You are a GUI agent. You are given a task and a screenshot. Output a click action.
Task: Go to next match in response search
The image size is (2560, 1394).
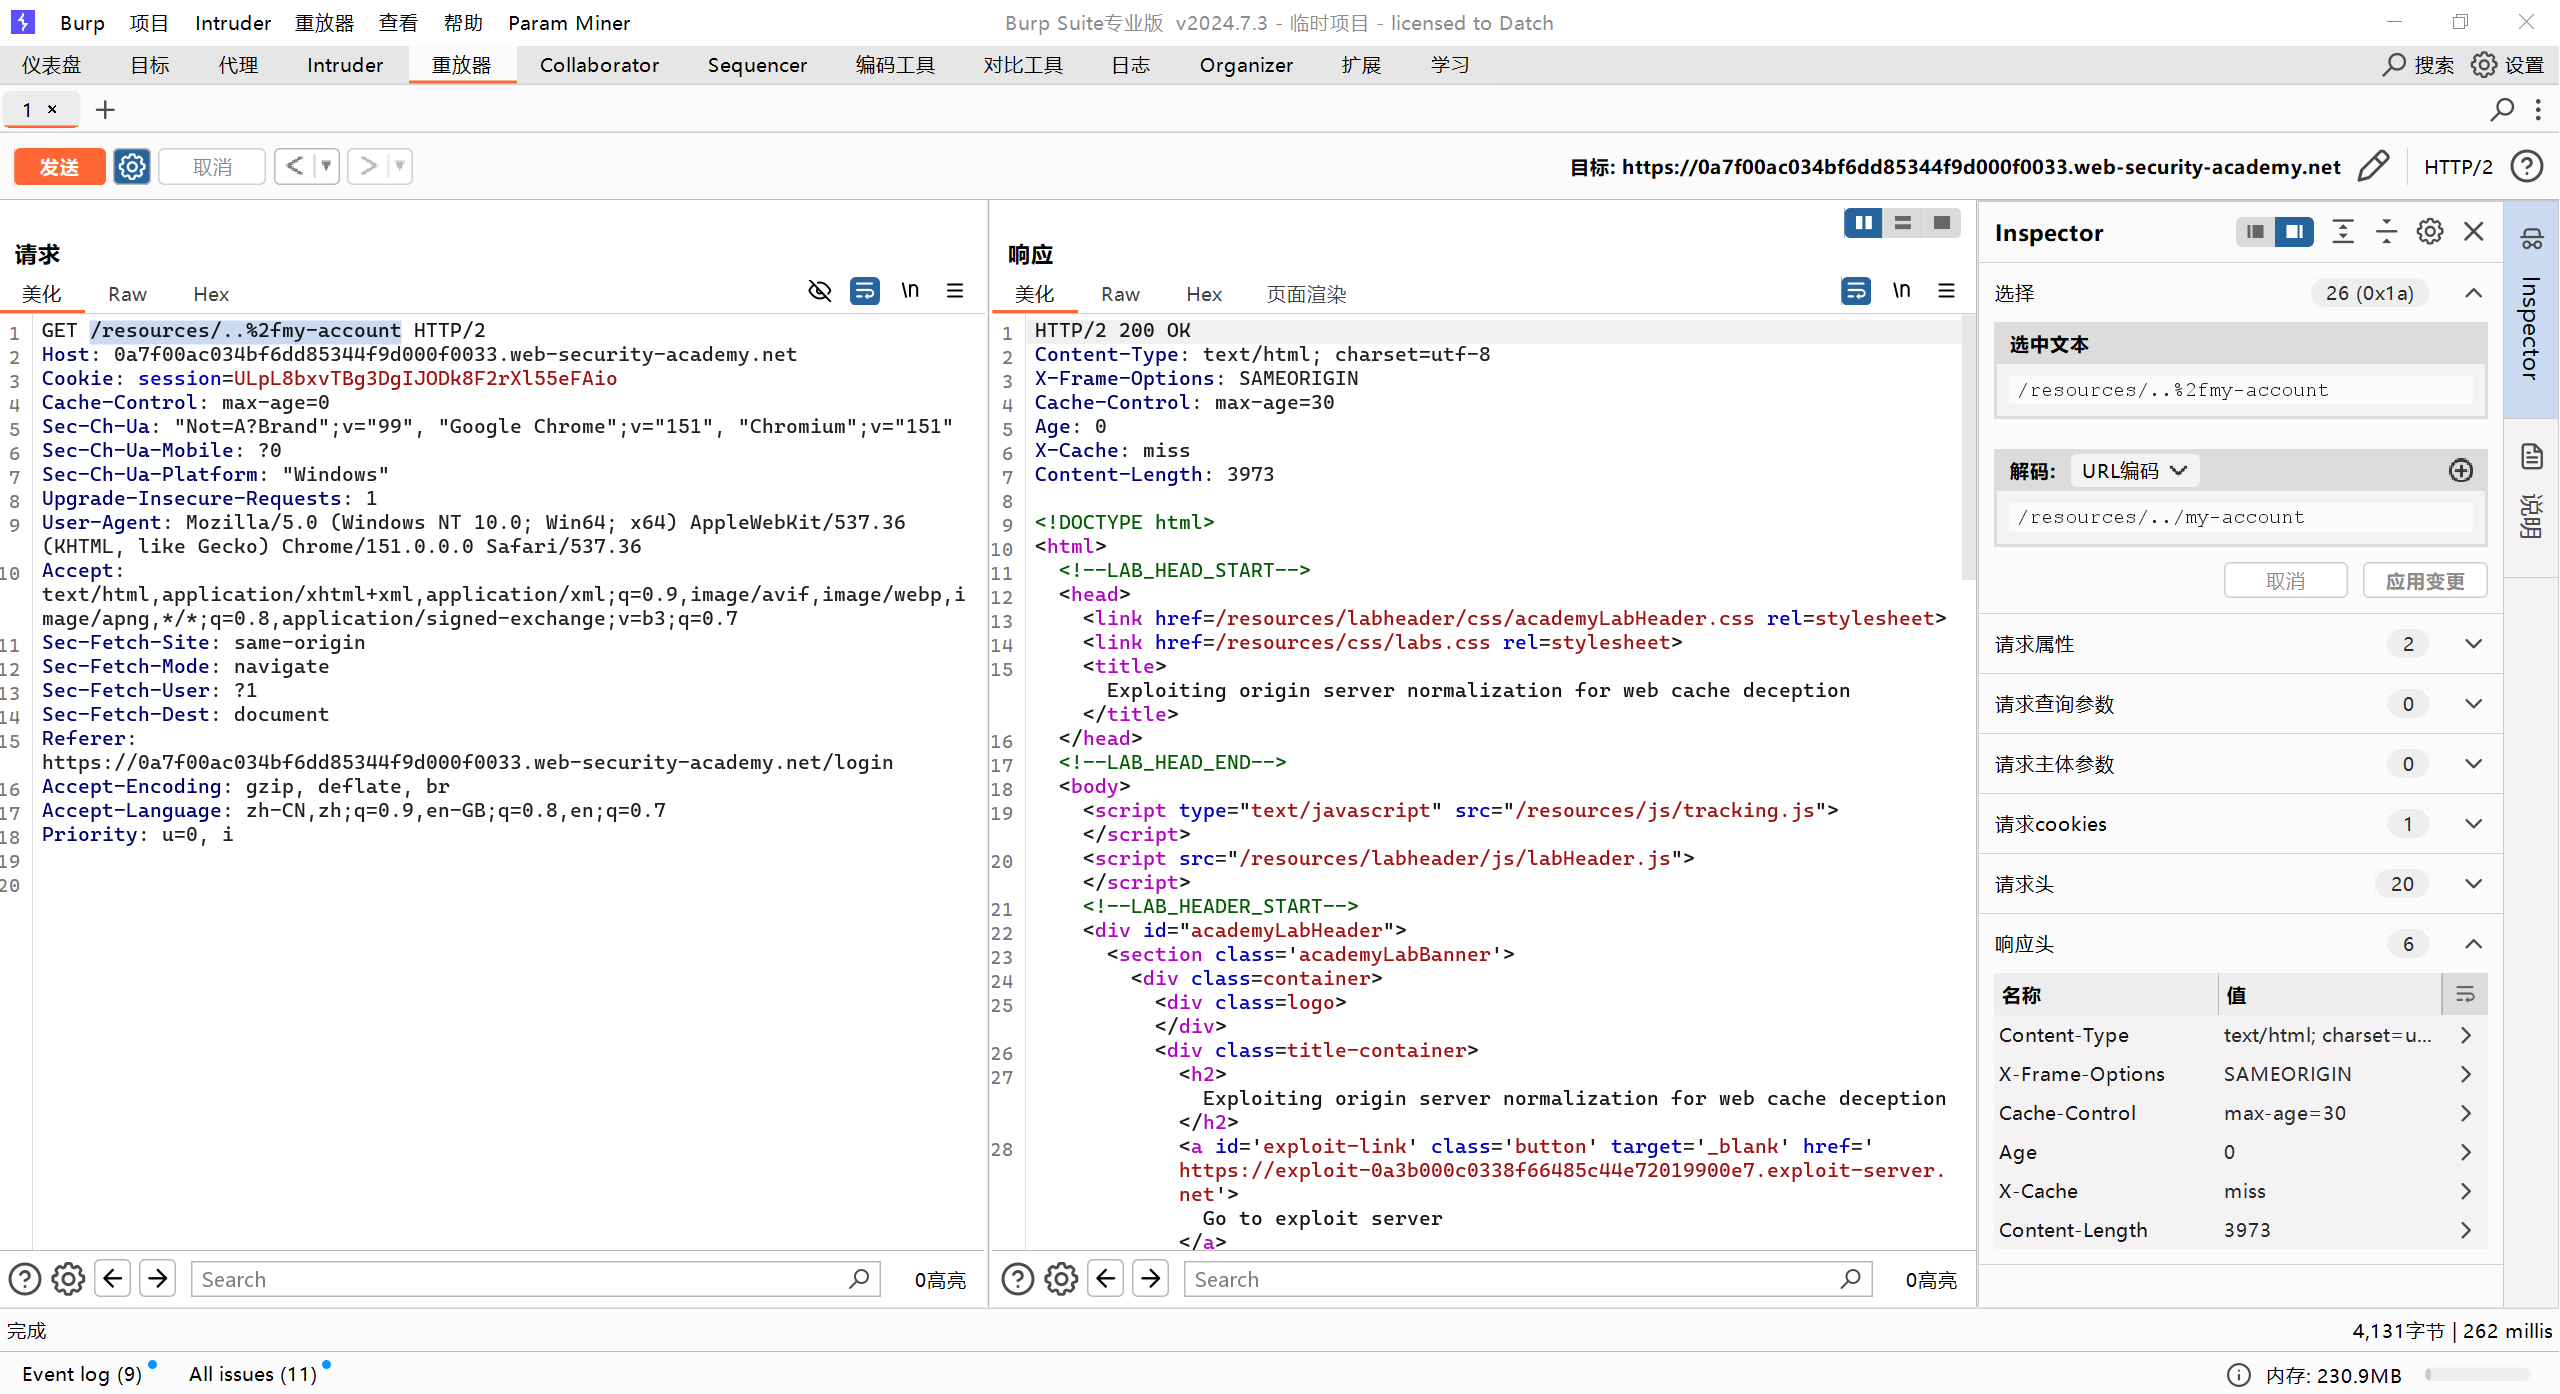pyautogui.click(x=1151, y=1279)
